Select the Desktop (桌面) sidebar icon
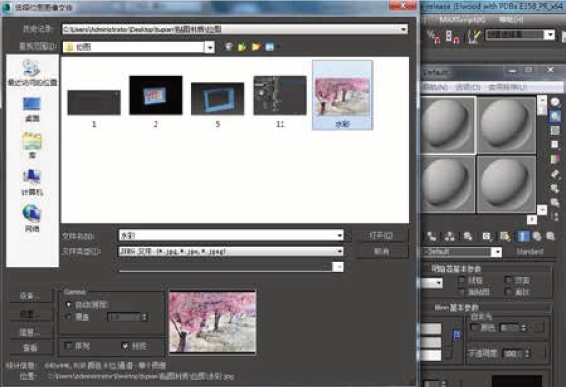Screen dimensions: 566x387 pyautogui.click(x=32, y=109)
